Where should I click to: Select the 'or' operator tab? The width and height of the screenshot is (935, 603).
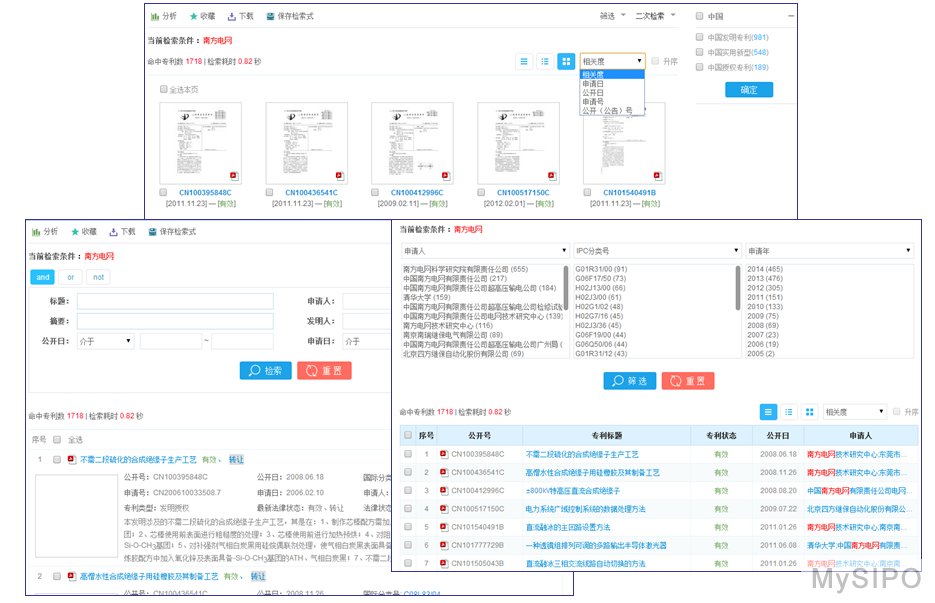coord(70,277)
